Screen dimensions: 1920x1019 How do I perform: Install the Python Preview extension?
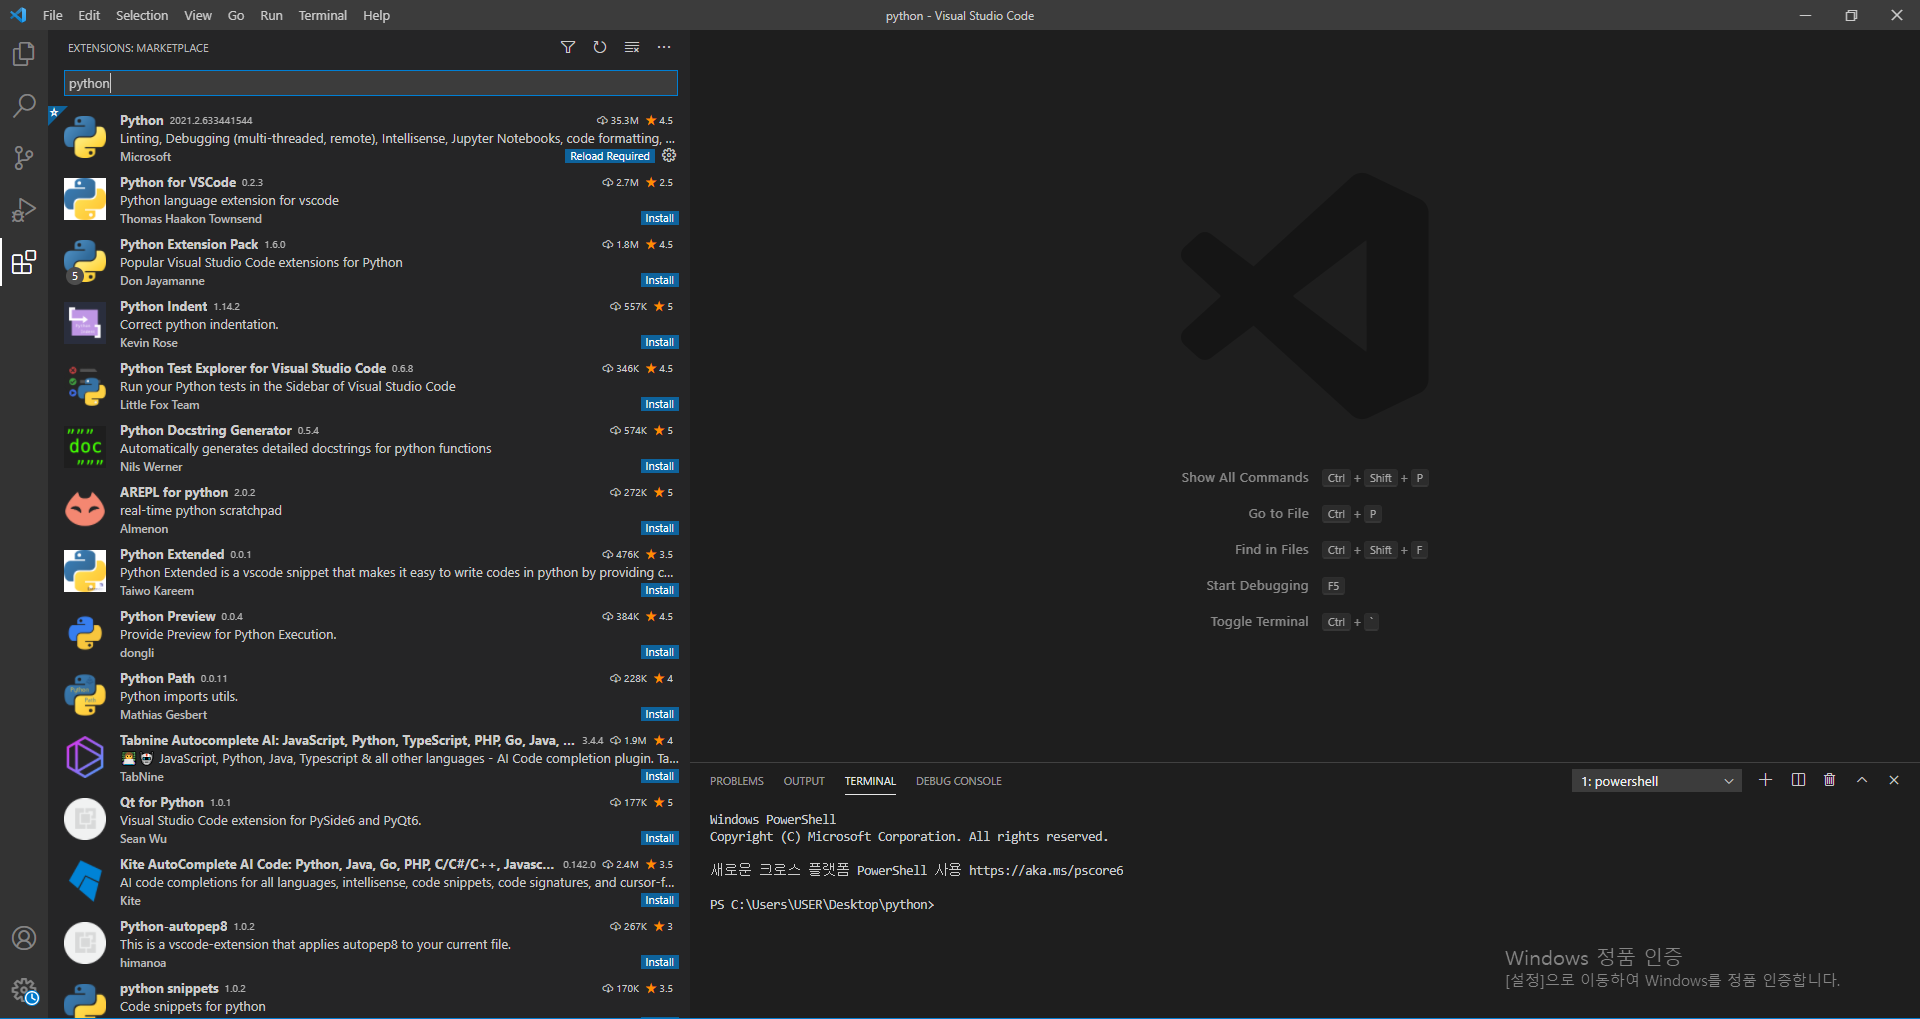(659, 652)
